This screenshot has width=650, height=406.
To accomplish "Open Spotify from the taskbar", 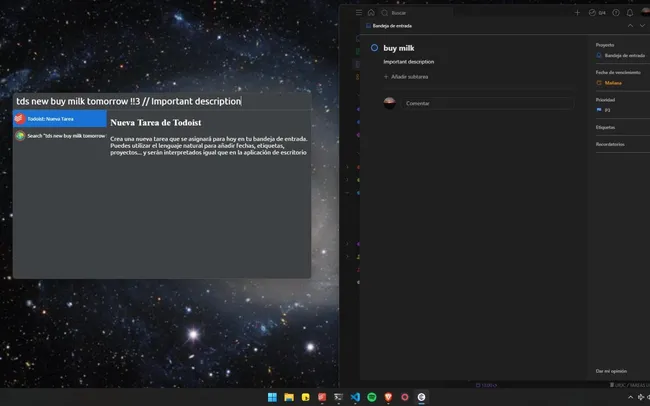I will pyautogui.click(x=372, y=397).
